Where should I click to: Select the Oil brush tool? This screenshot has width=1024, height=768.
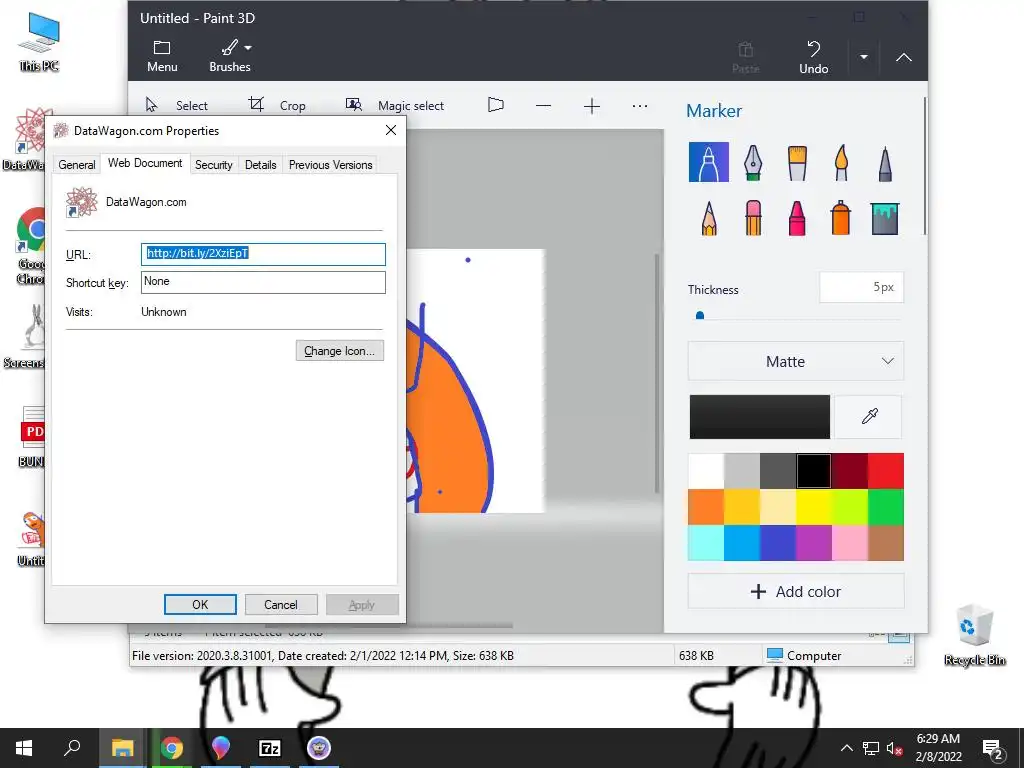[797, 162]
